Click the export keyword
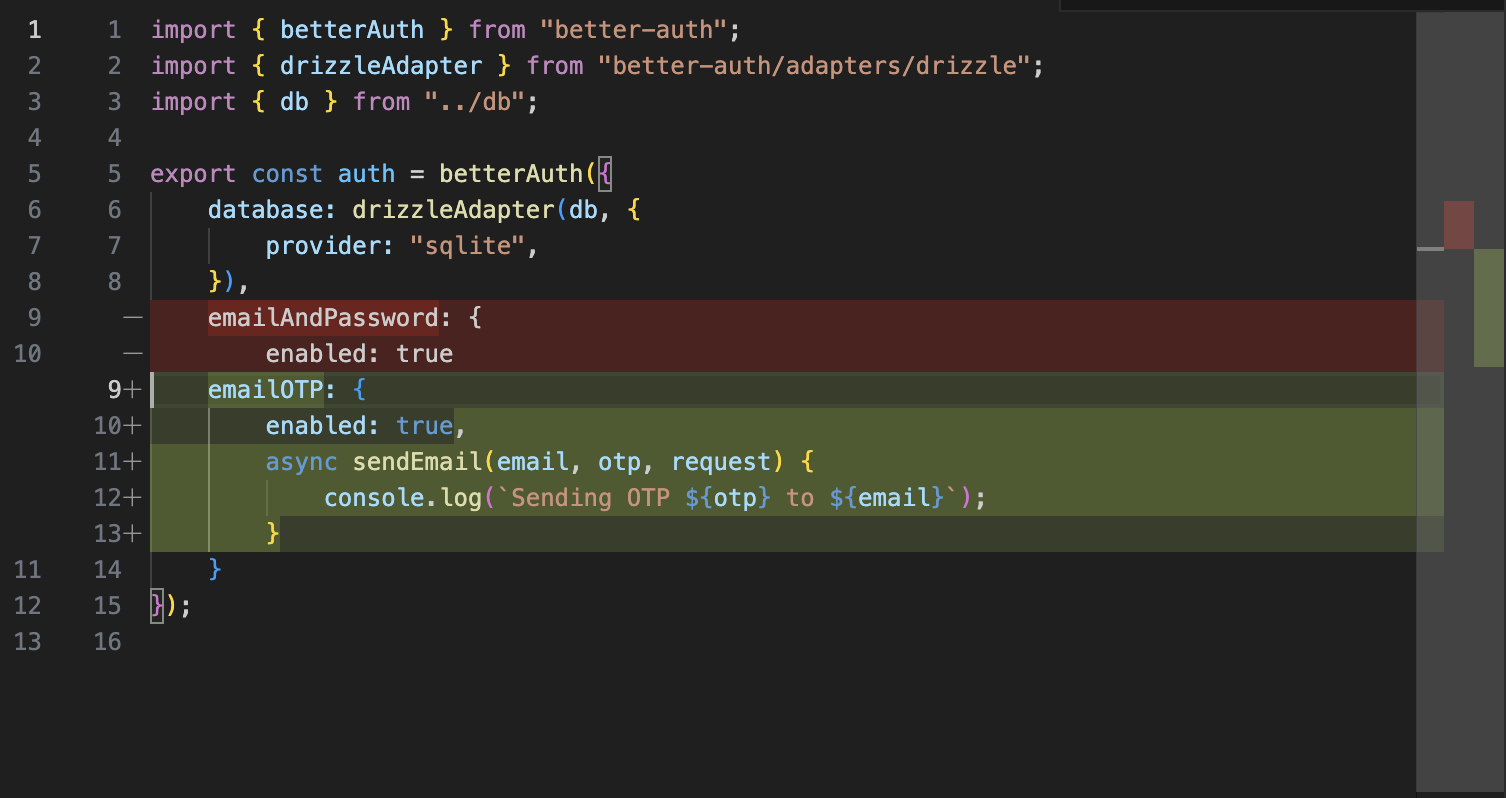The width and height of the screenshot is (1506, 798). (193, 174)
